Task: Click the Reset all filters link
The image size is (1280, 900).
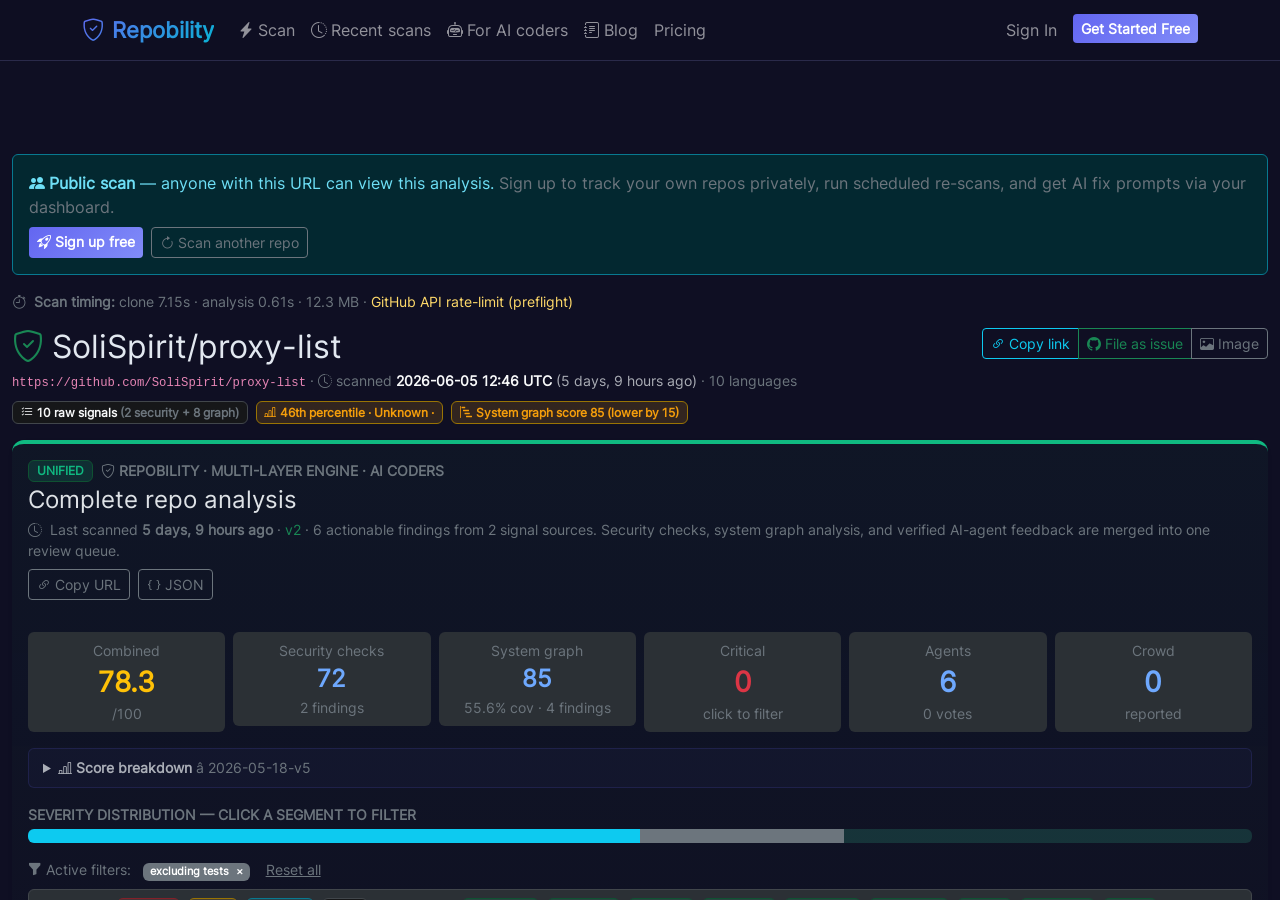Action: click(x=293, y=870)
